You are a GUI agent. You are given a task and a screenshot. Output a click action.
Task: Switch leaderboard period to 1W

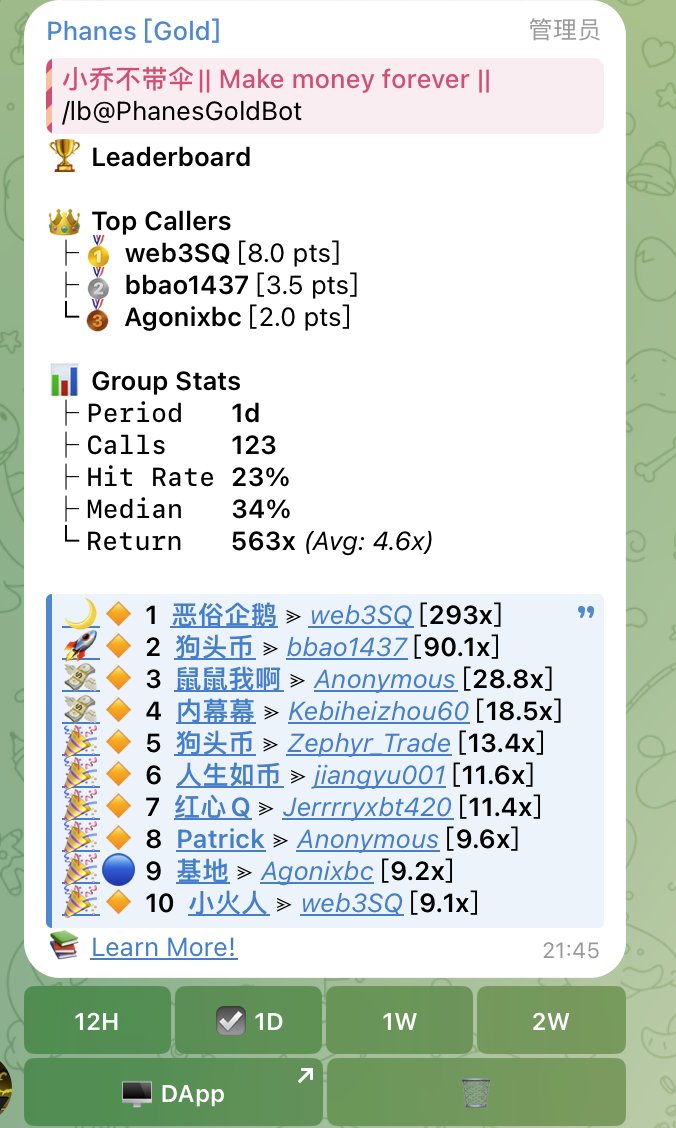[399, 1021]
